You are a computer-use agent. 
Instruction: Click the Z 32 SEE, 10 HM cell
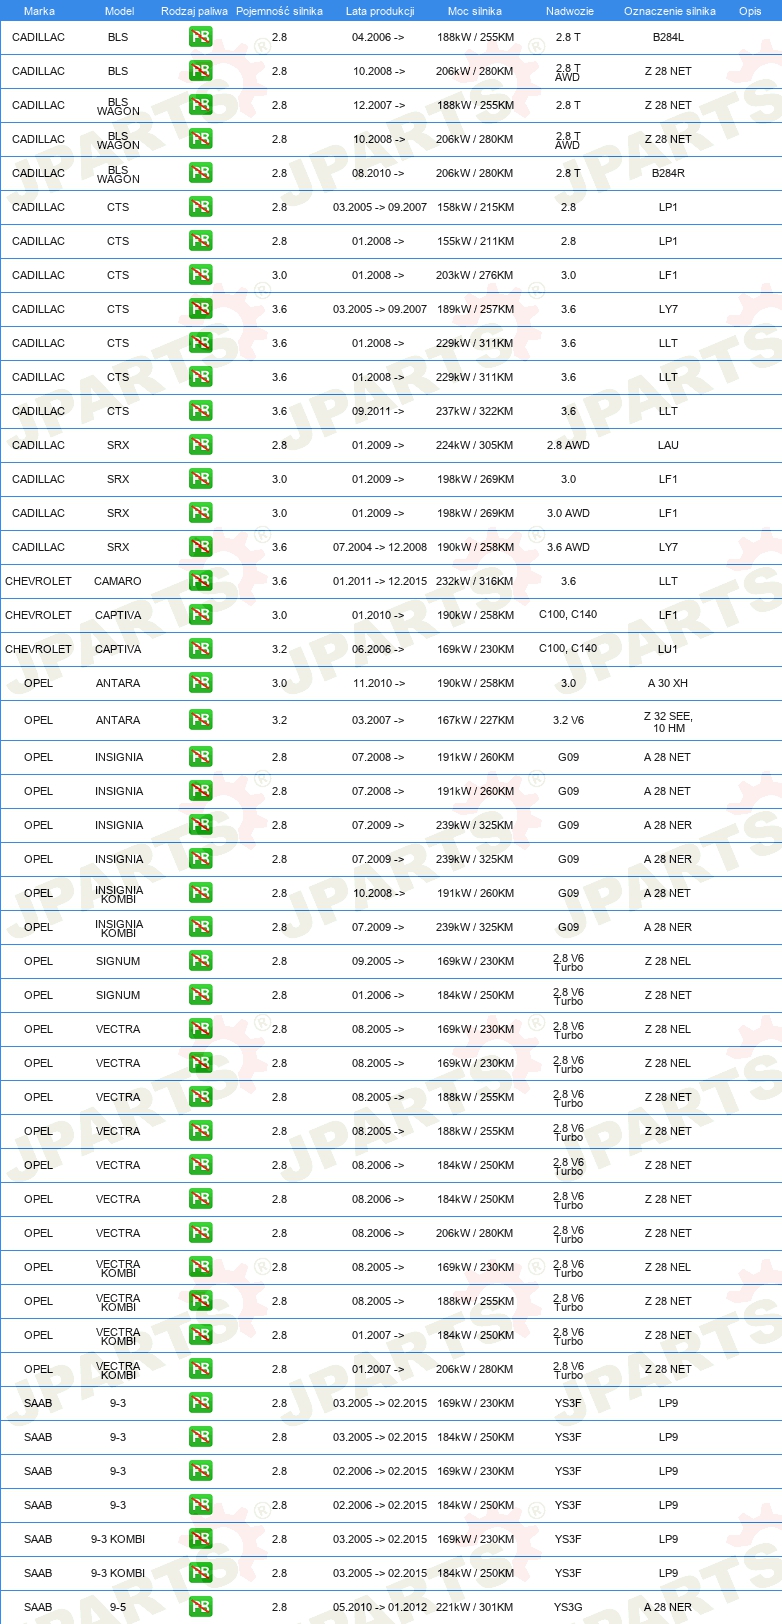point(668,722)
